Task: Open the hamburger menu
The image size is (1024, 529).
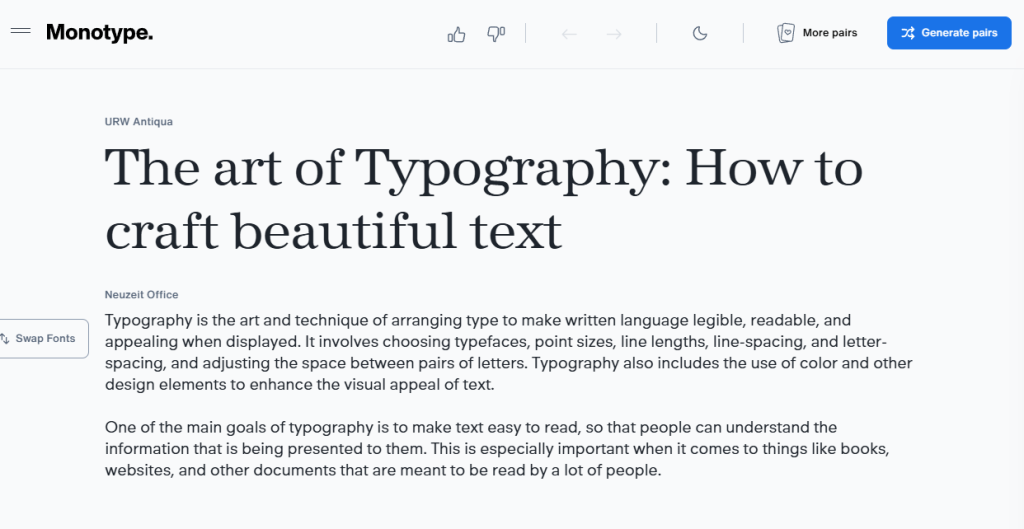Action: (x=21, y=32)
